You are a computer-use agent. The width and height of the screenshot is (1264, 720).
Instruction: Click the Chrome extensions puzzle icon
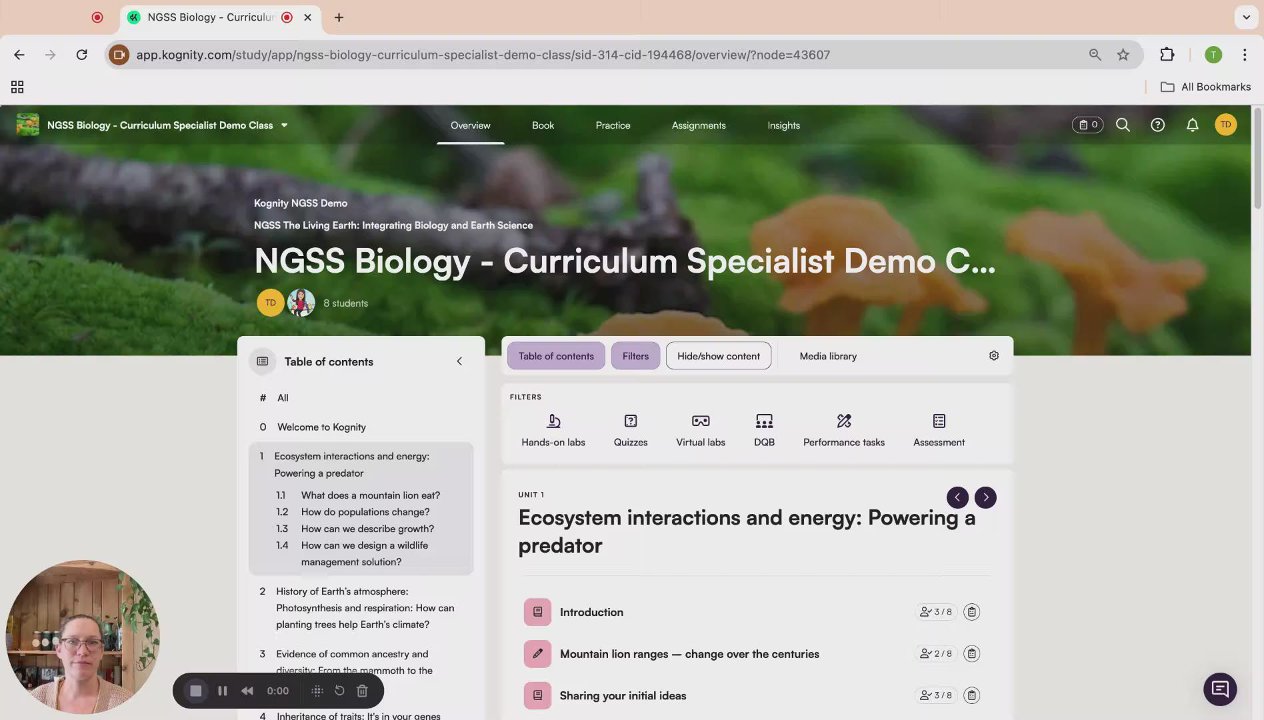pyautogui.click(x=1167, y=55)
